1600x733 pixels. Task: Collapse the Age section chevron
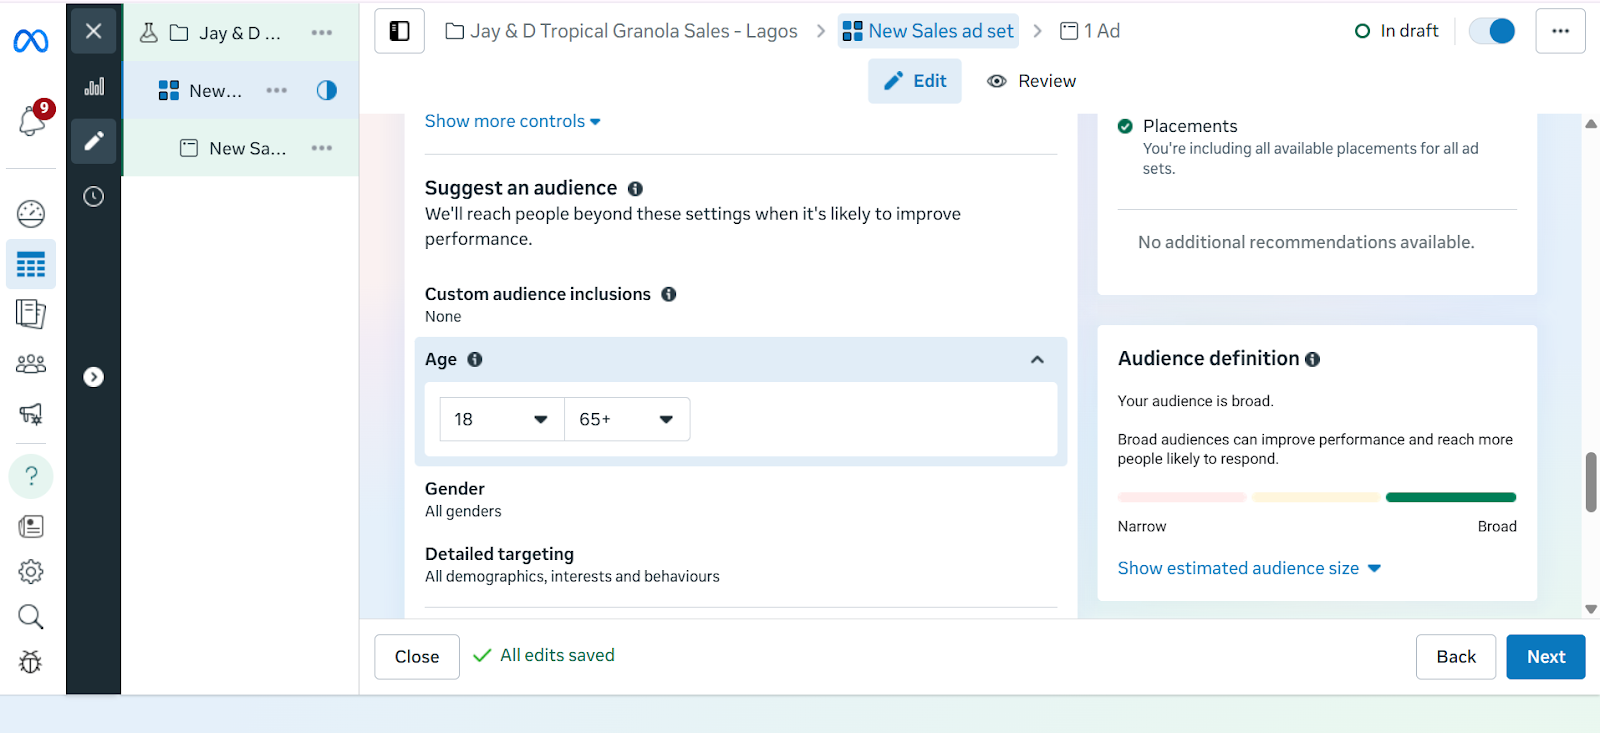click(1037, 359)
